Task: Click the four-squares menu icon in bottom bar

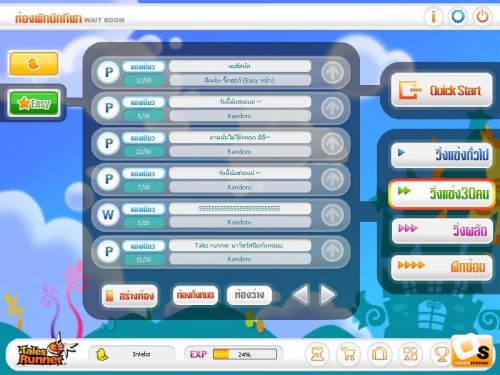Action: coord(410,354)
